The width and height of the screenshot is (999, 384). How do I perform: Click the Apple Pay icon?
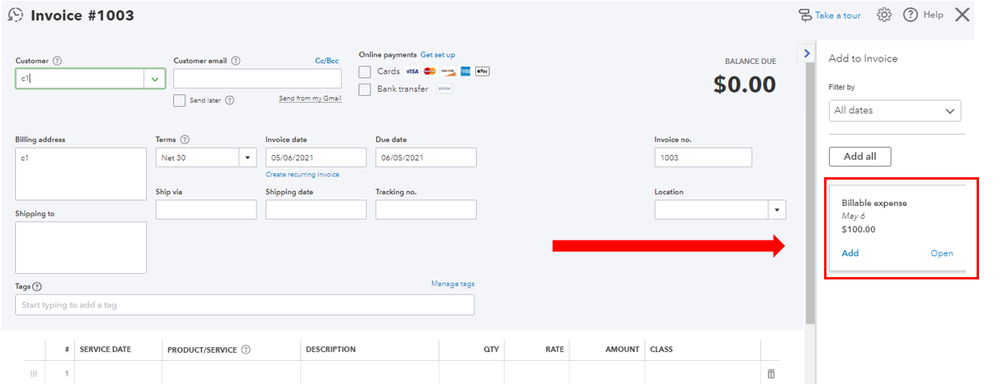point(482,71)
